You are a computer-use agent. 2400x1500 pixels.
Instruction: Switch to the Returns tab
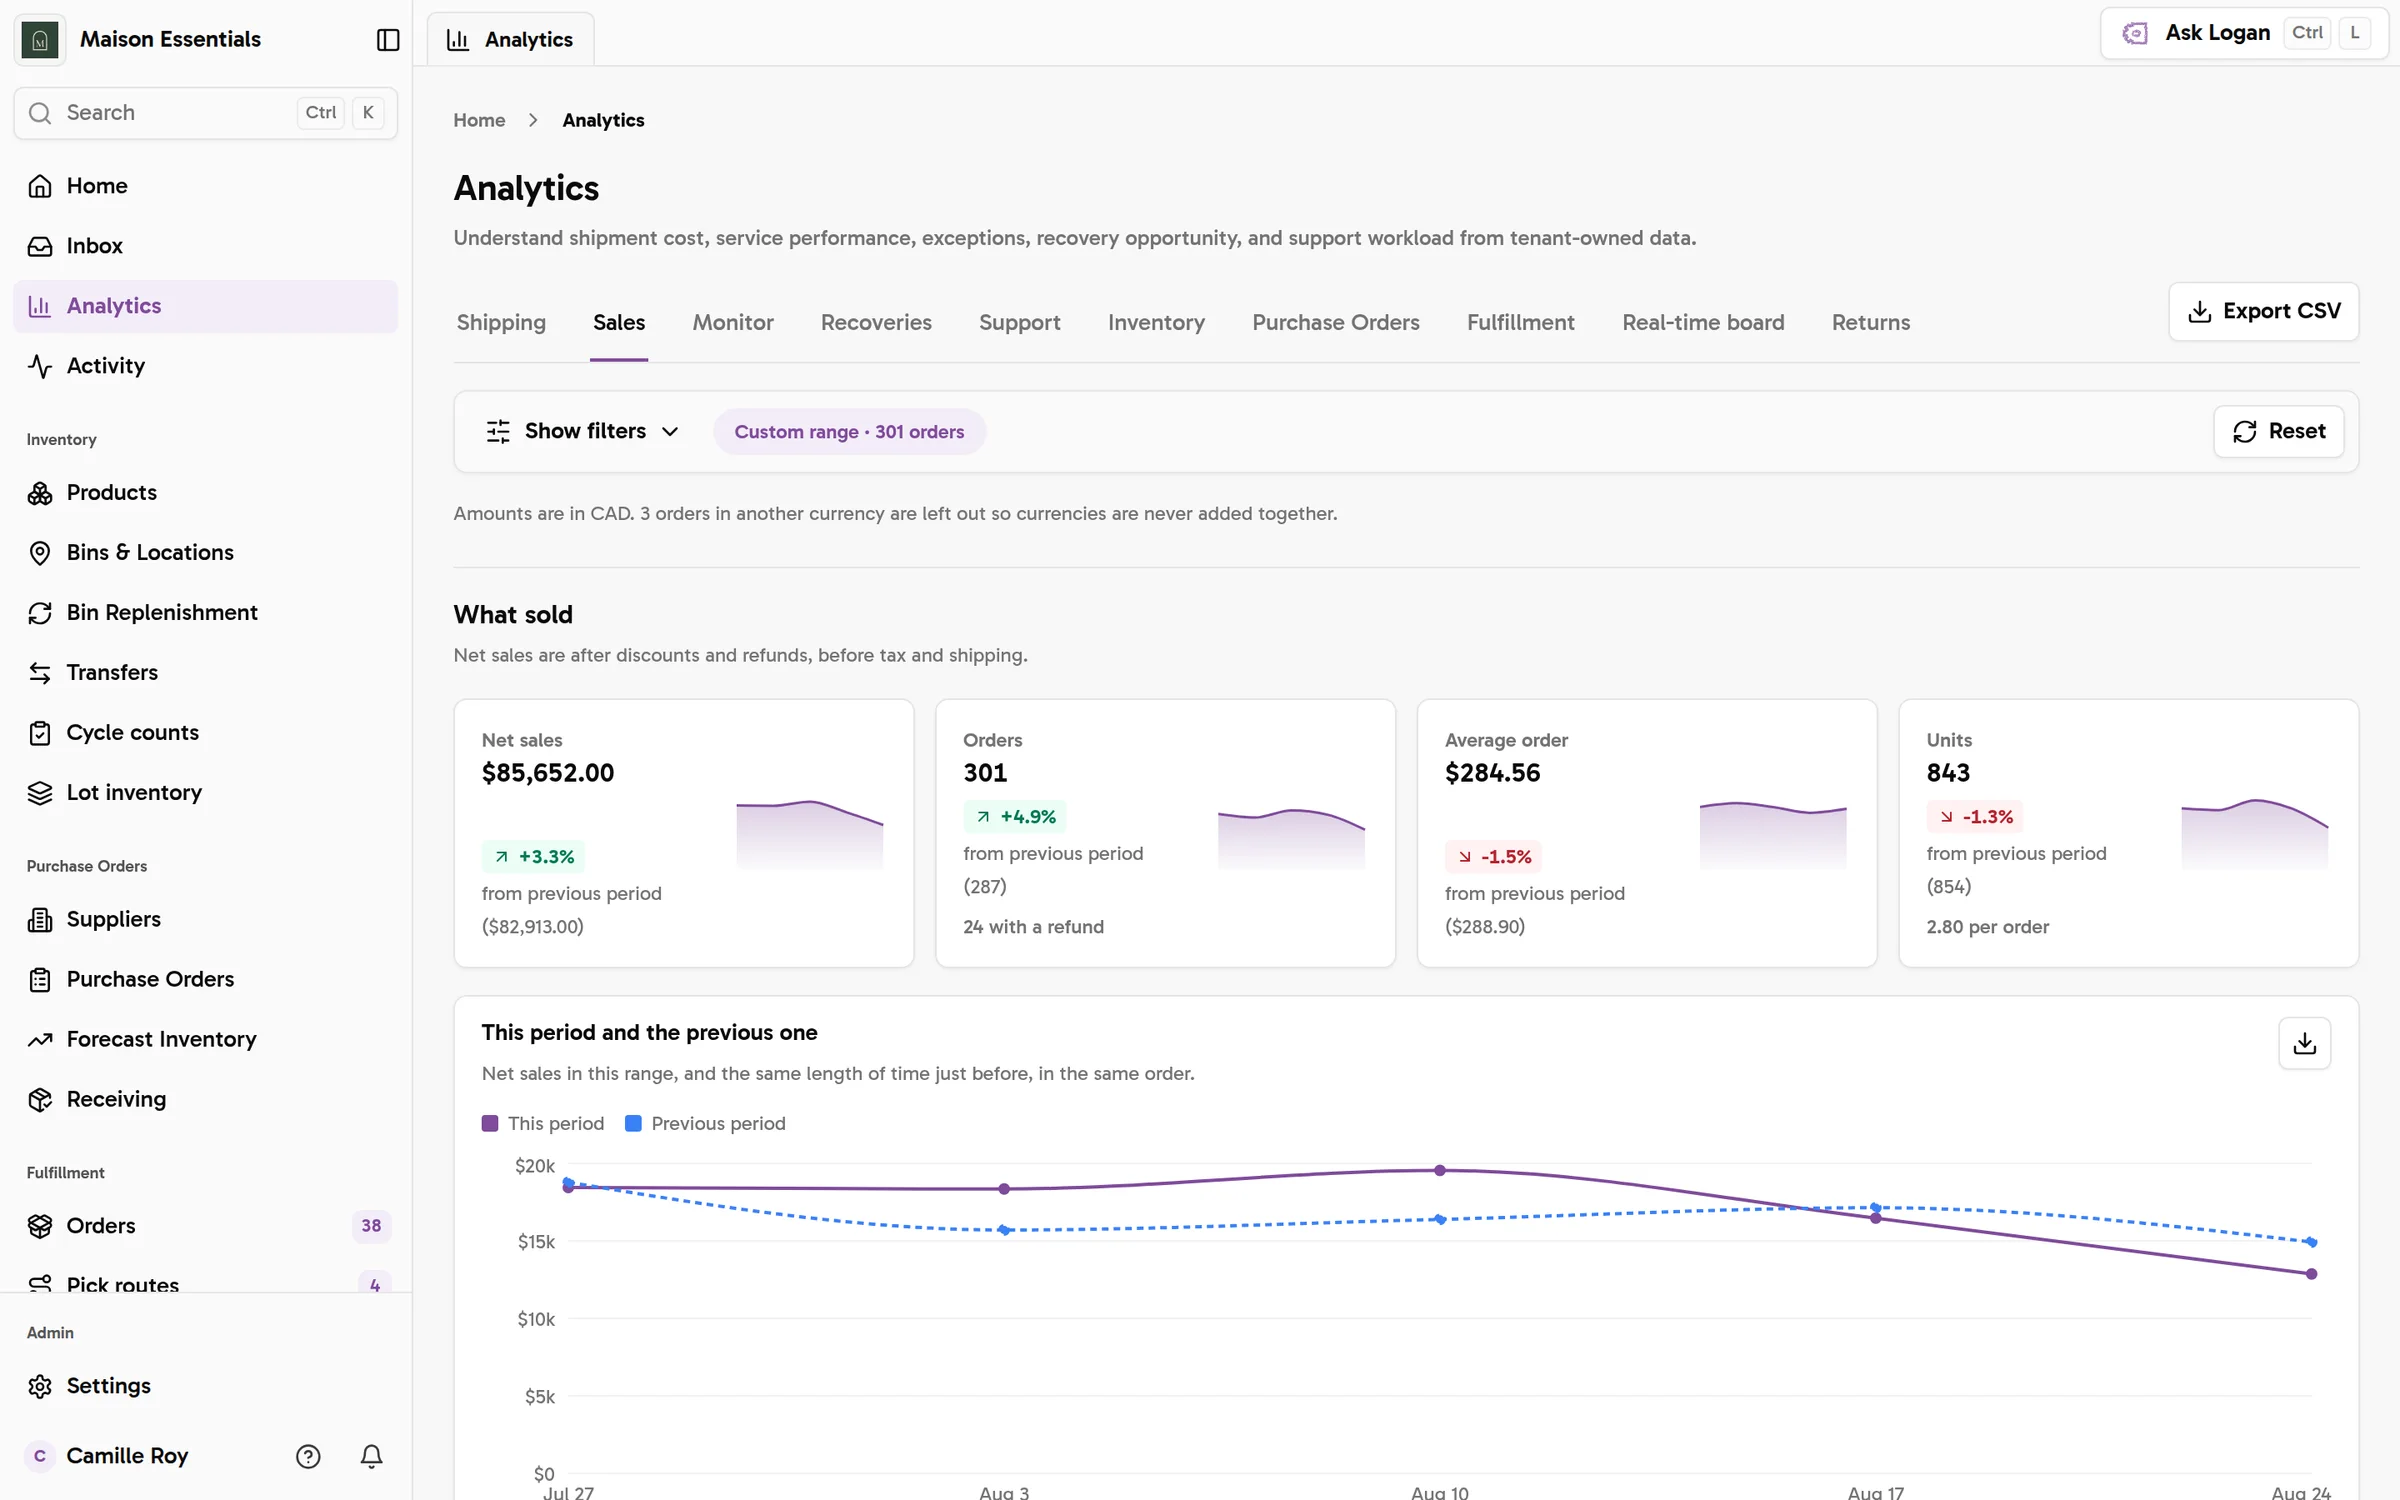click(x=1870, y=322)
